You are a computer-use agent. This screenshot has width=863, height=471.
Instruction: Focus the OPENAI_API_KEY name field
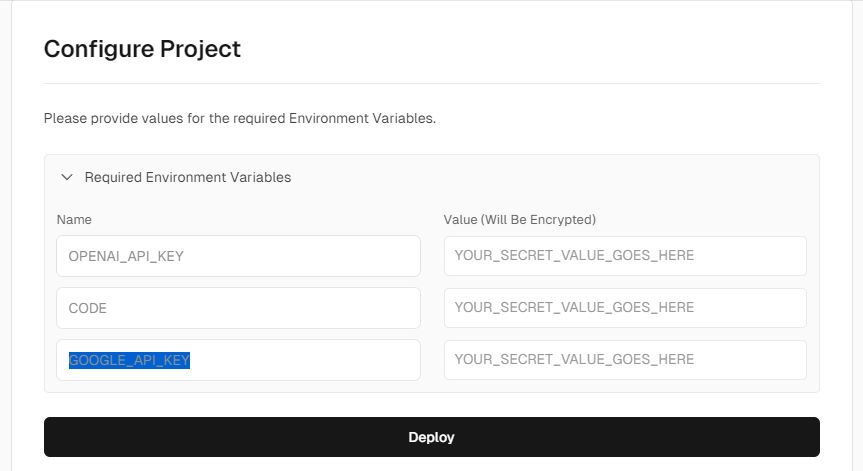click(x=238, y=256)
